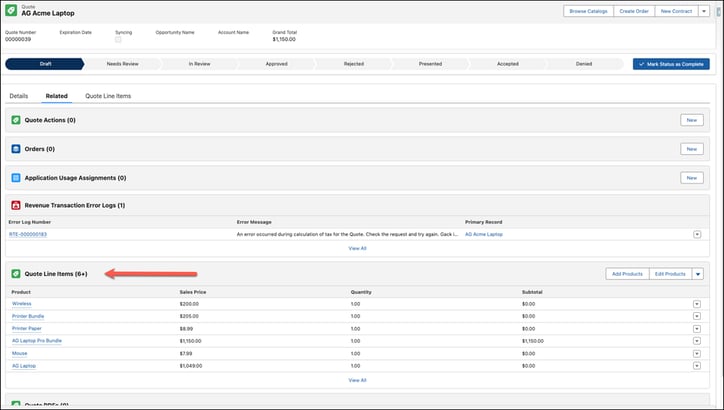
Task: Switch to the Quote Line Items tab
Action: tap(108, 96)
